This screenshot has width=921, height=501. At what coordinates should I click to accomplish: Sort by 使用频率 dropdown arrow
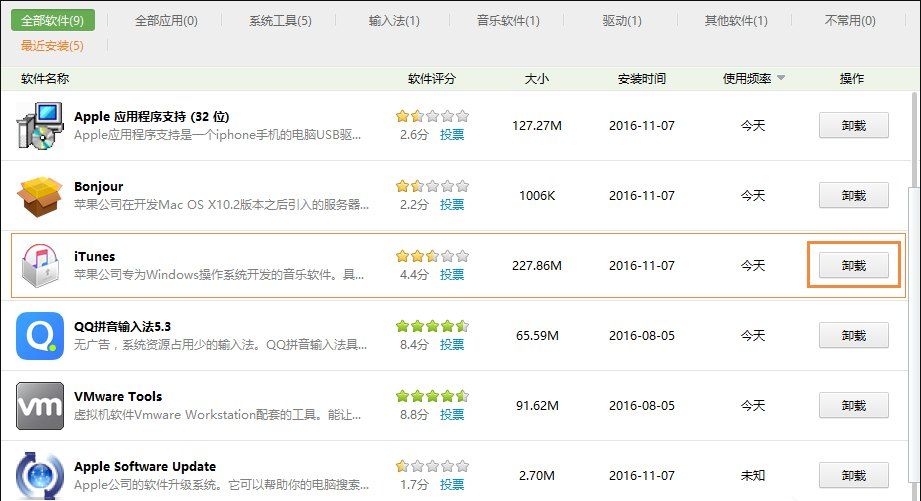click(780, 79)
